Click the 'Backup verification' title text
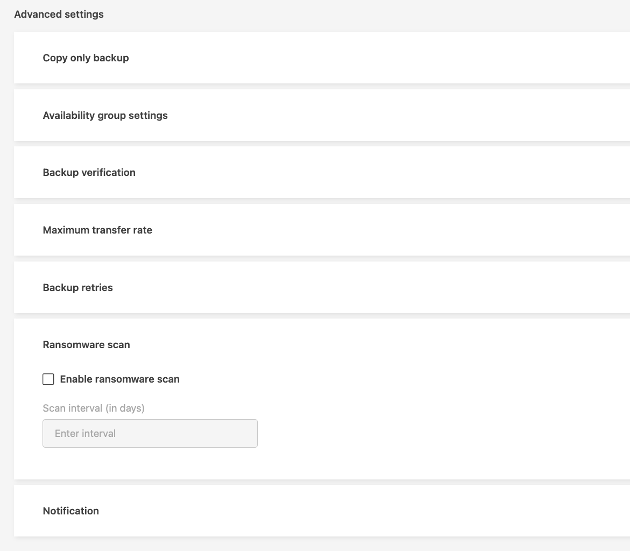Viewport: 630px width, 552px height. coord(89,172)
